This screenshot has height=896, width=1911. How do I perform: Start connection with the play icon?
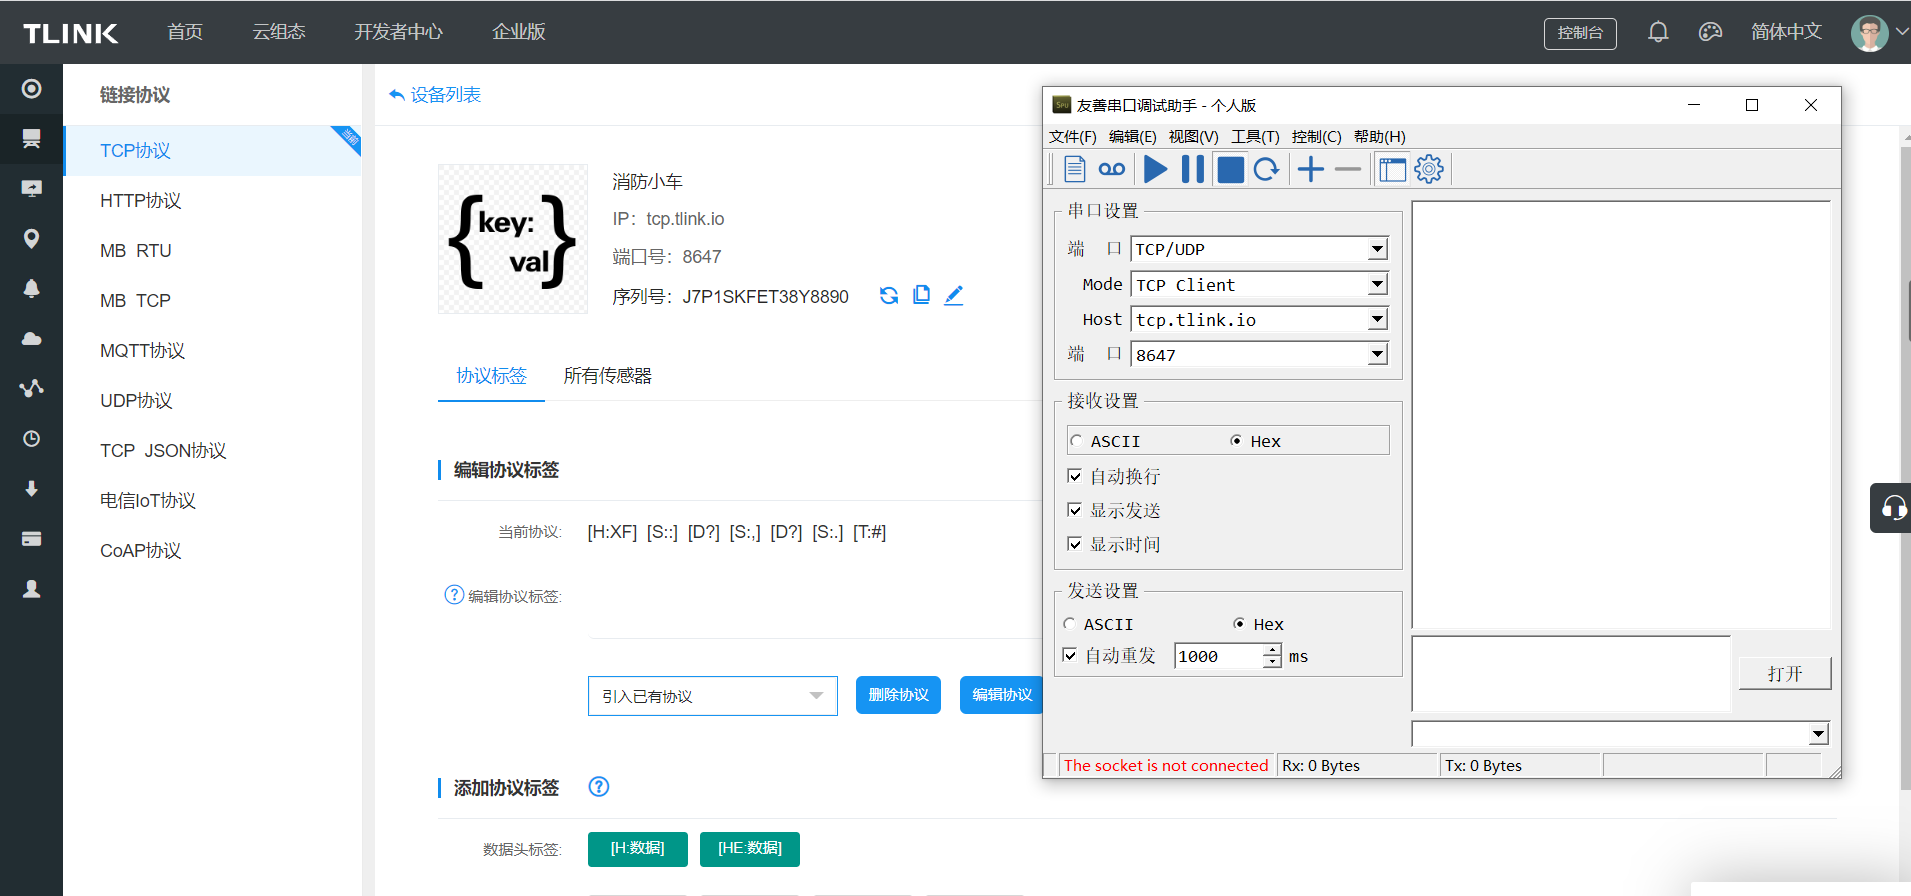pyautogui.click(x=1155, y=169)
